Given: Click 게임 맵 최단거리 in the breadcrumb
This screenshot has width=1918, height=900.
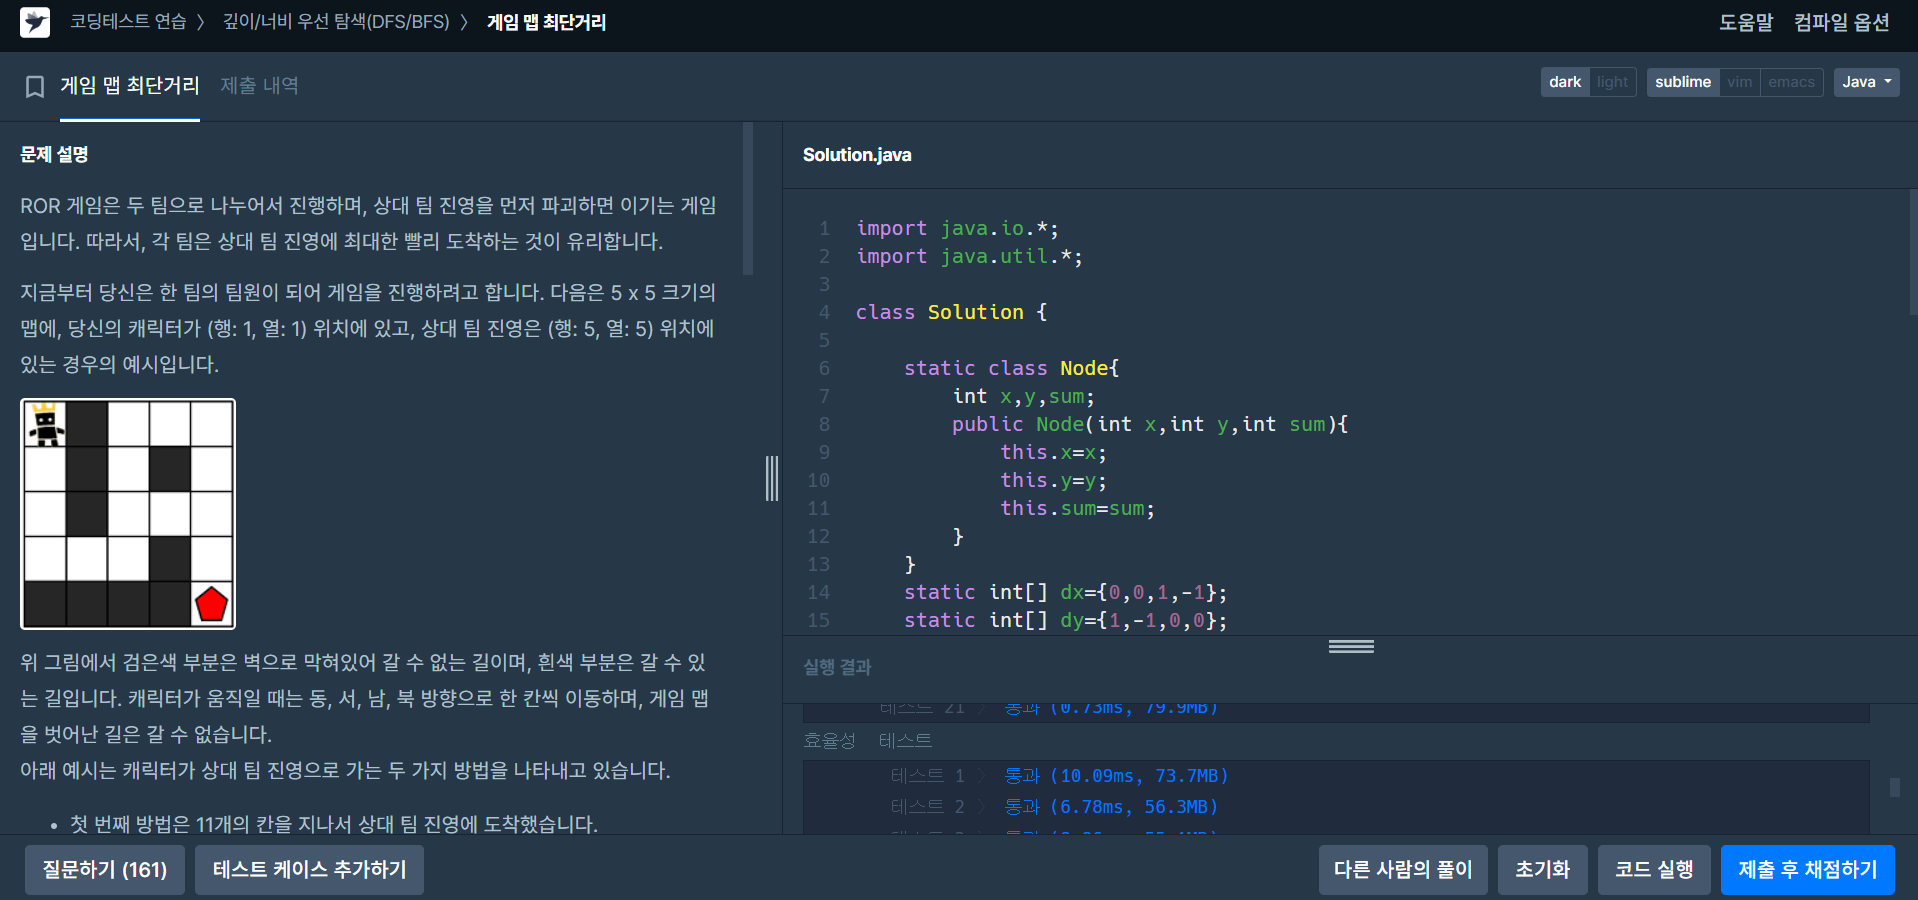Looking at the screenshot, I should click(546, 22).
